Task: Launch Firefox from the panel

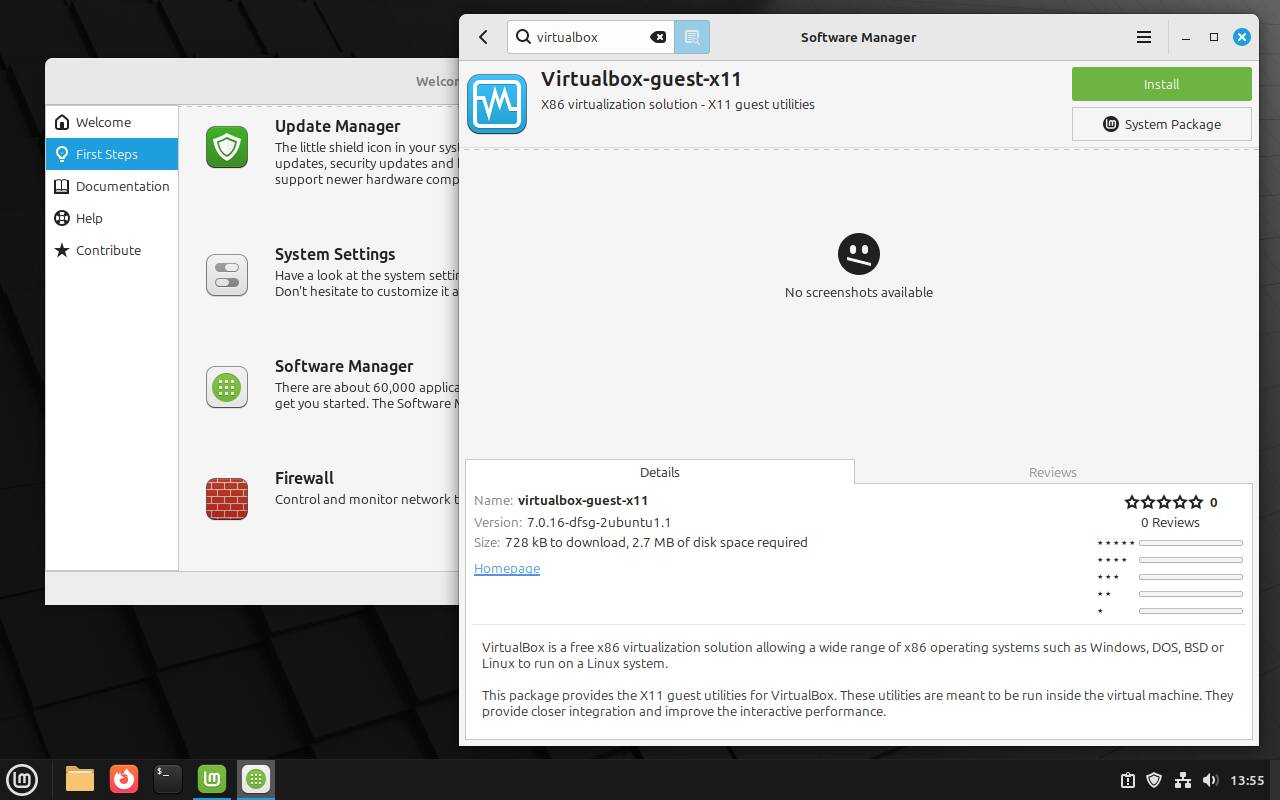Action: [x=124, y=779]
